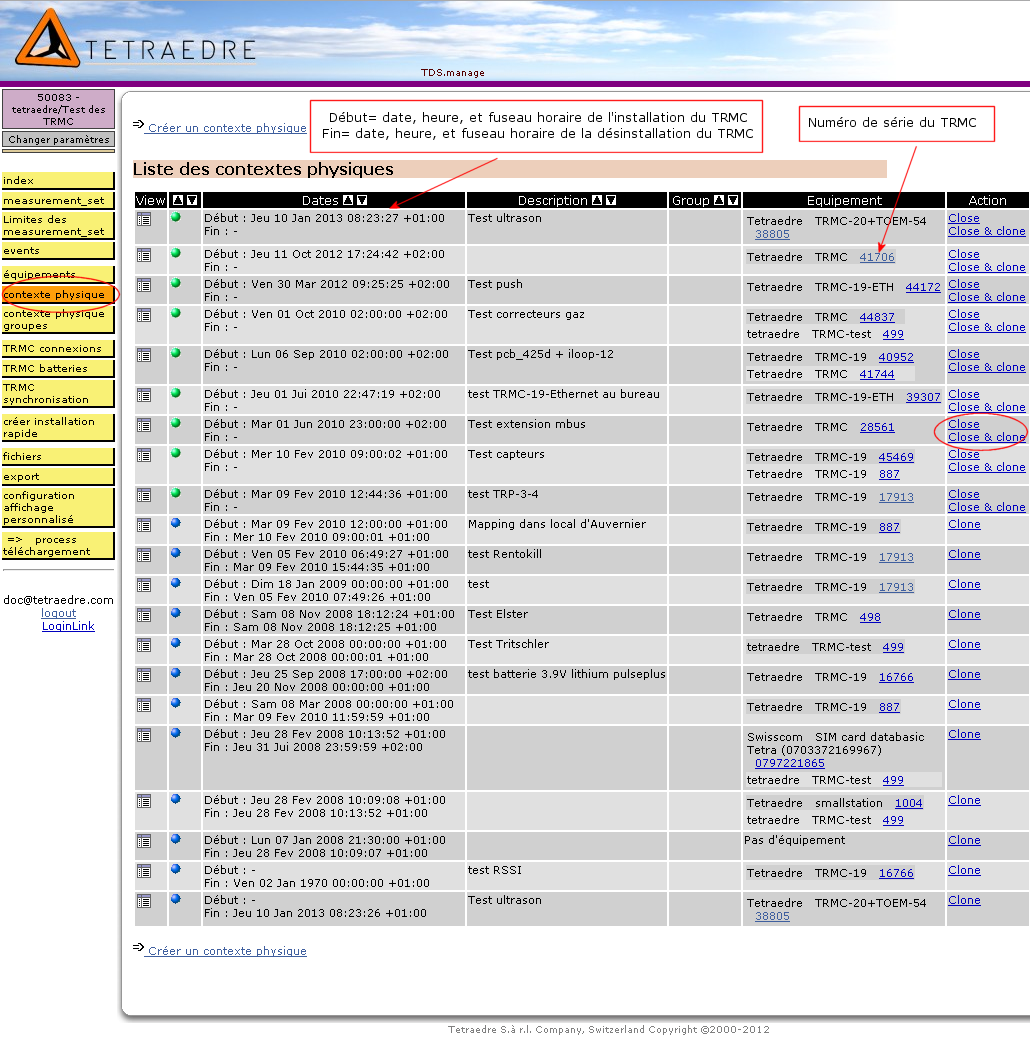Open view icon for Test extension mbus row
1030x1041 pixels.
[144, 425]
